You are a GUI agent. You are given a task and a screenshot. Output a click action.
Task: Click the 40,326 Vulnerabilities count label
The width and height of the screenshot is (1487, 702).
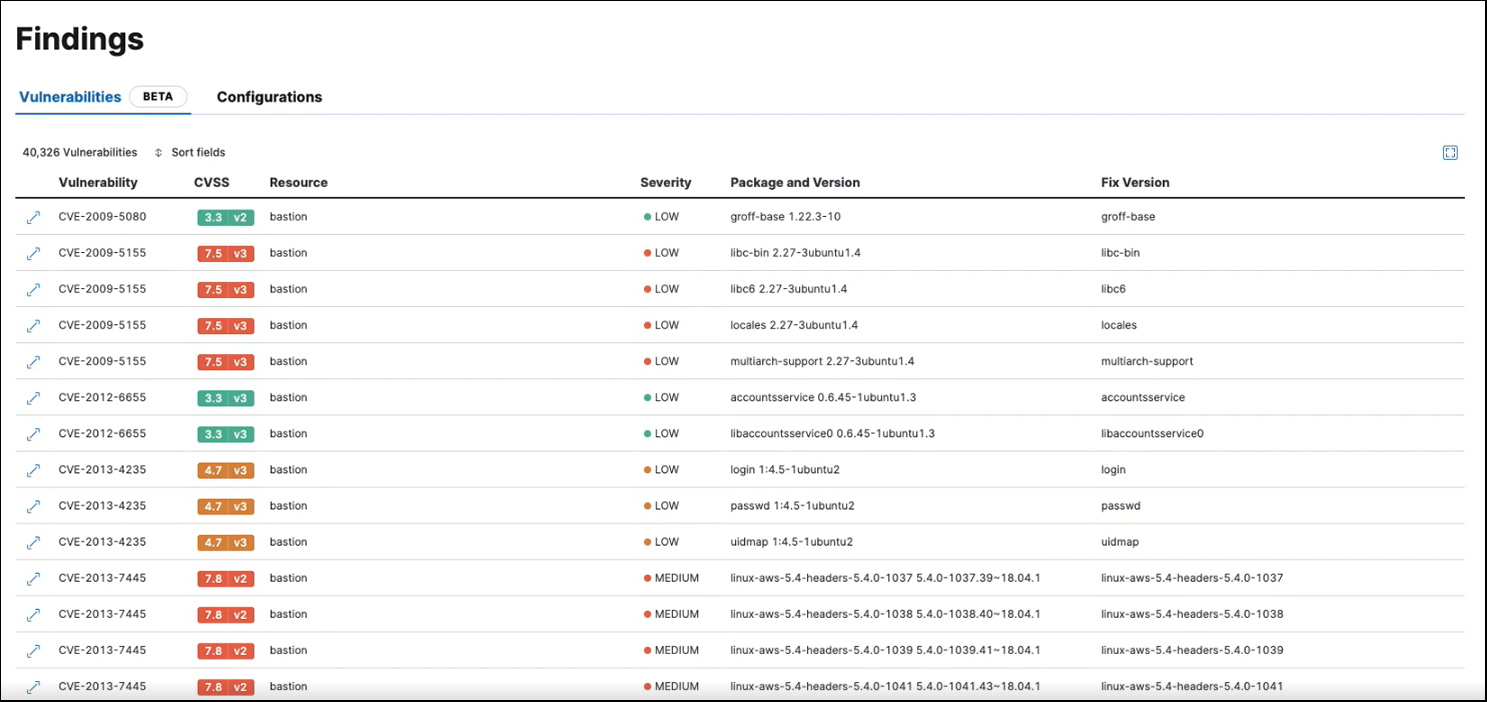pos(79,152)
